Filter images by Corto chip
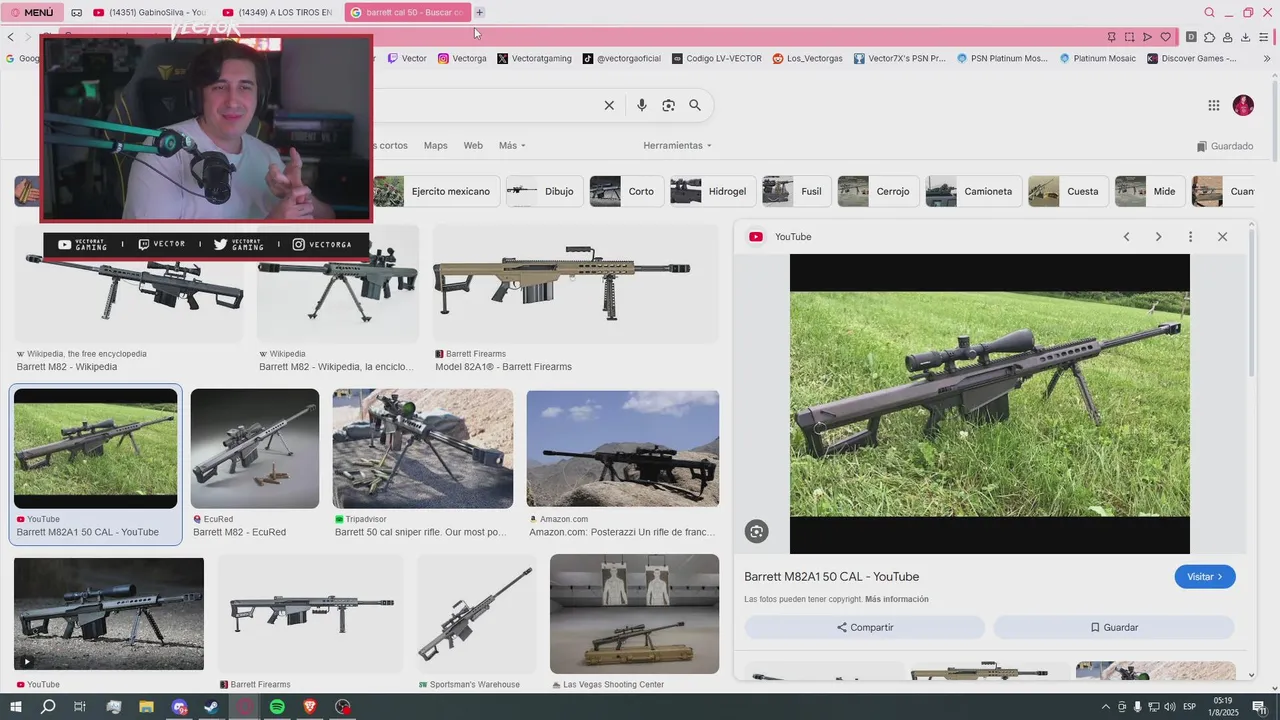Image resolution: width=1280 pixels, height=720 pixels. [626, 191]
